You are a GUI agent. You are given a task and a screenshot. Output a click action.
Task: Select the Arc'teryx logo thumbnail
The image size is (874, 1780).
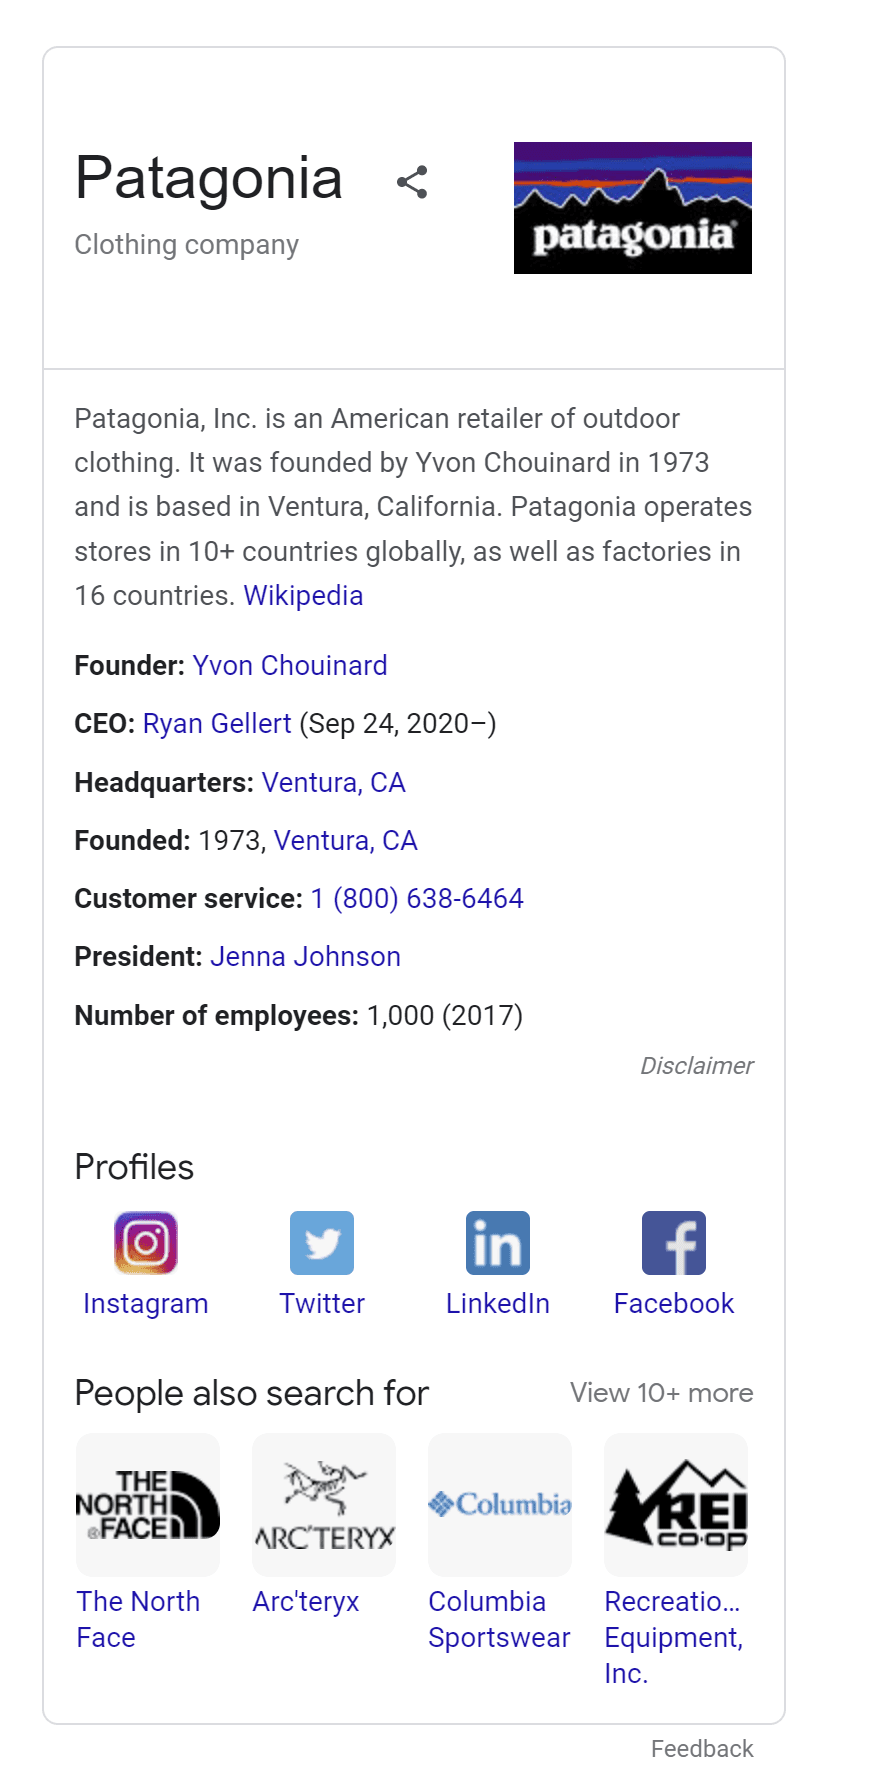coord(324,1505)
